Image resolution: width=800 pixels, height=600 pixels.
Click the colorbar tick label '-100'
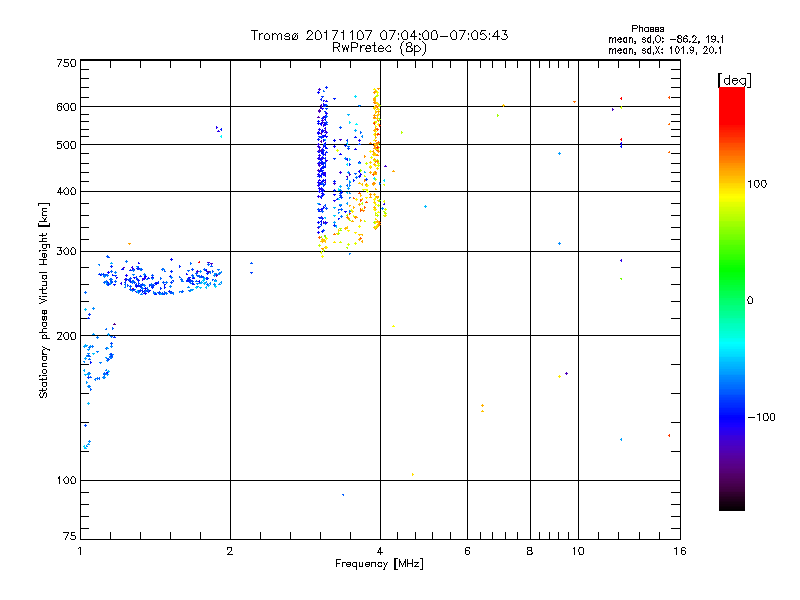pos(761,417)
